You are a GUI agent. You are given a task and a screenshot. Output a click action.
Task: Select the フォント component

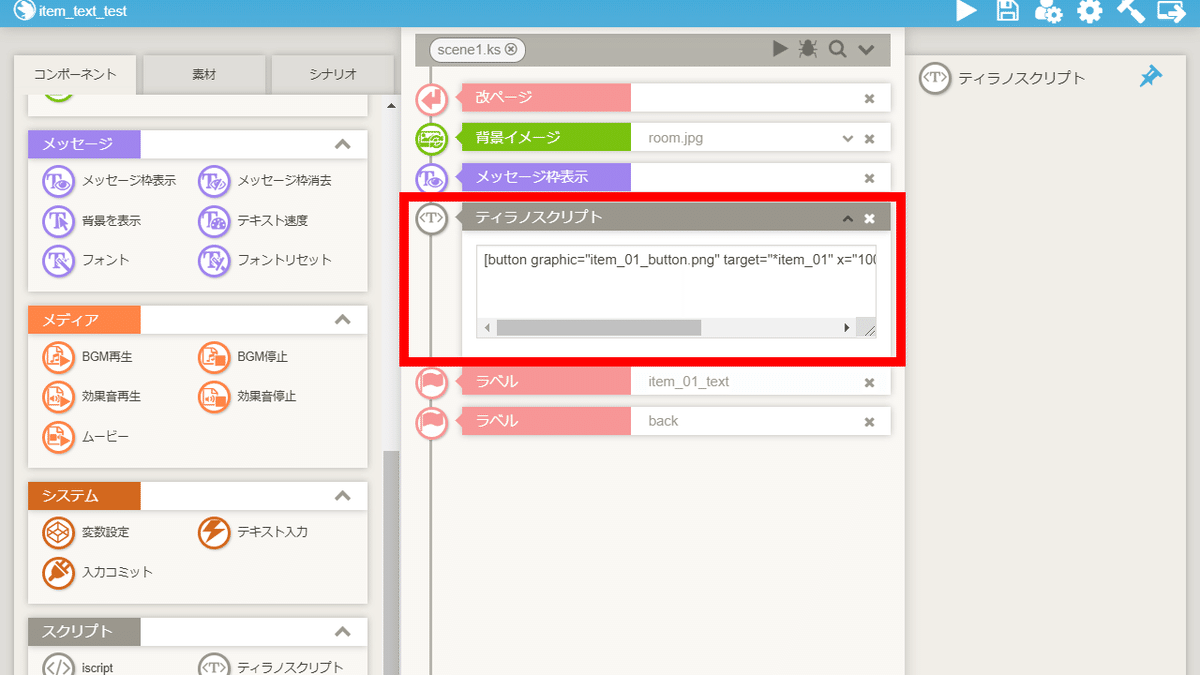[x=86, y=260]
